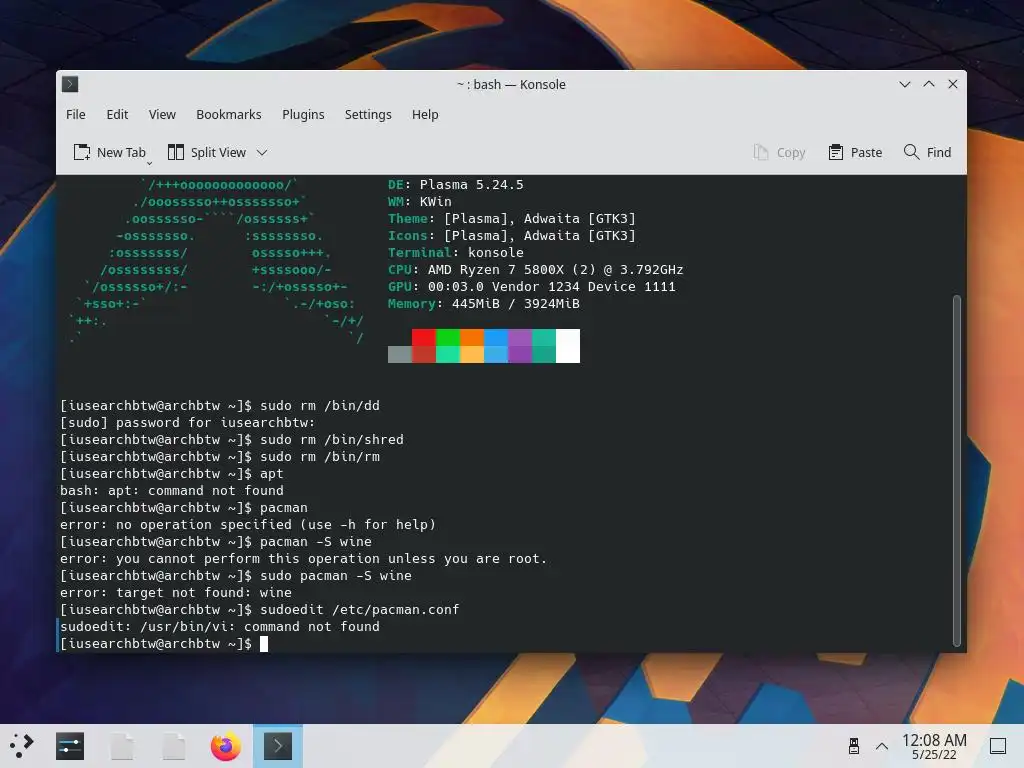This screenshot has width=1024, height=768.
Task: Click the orange color block in neofetch palette
Action: click(472, 338)
